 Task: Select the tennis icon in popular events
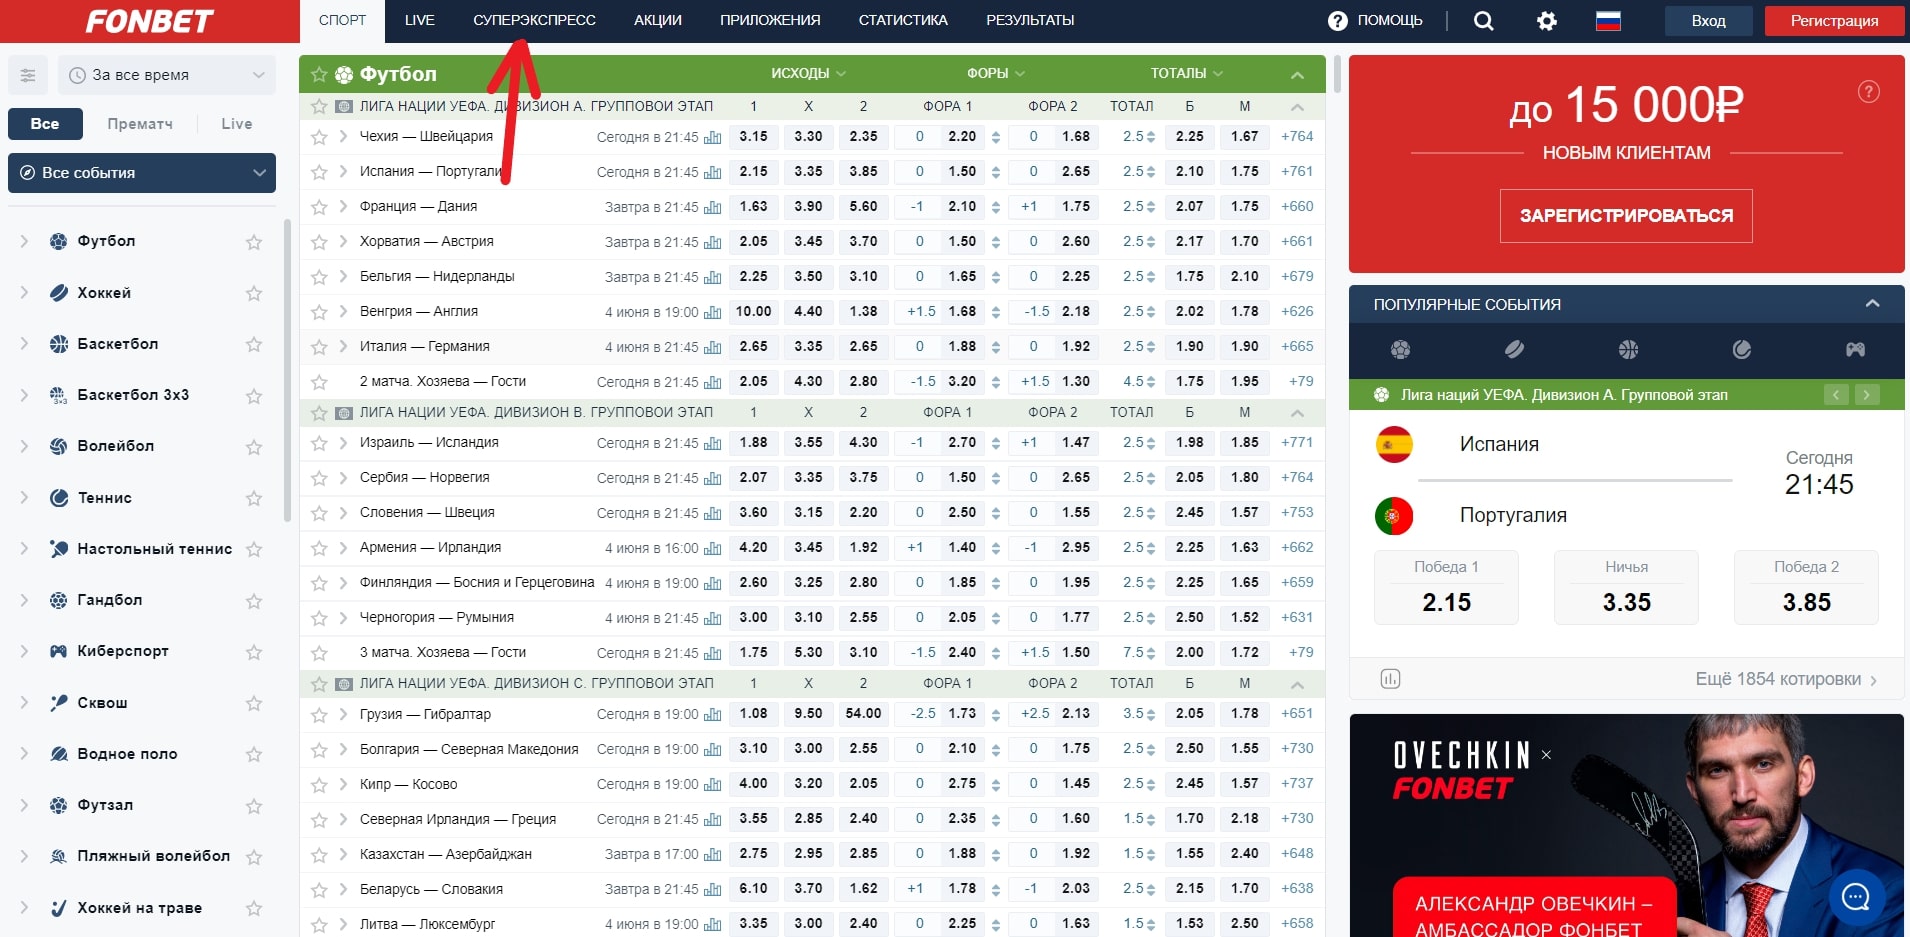[x=1742, y=349]
